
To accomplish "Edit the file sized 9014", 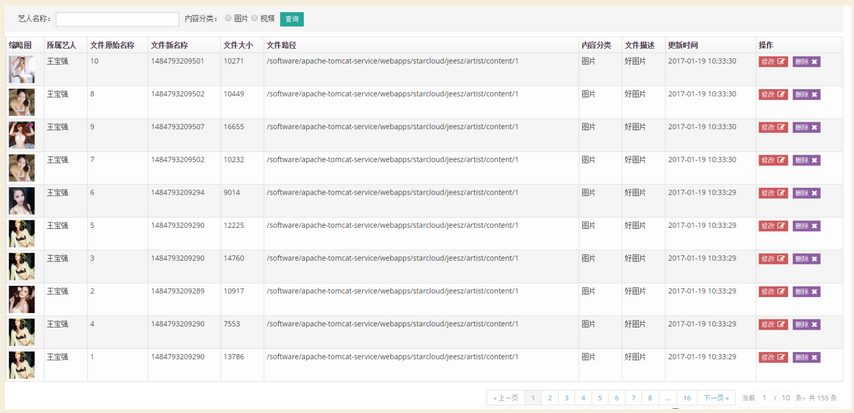I will 773,193.
